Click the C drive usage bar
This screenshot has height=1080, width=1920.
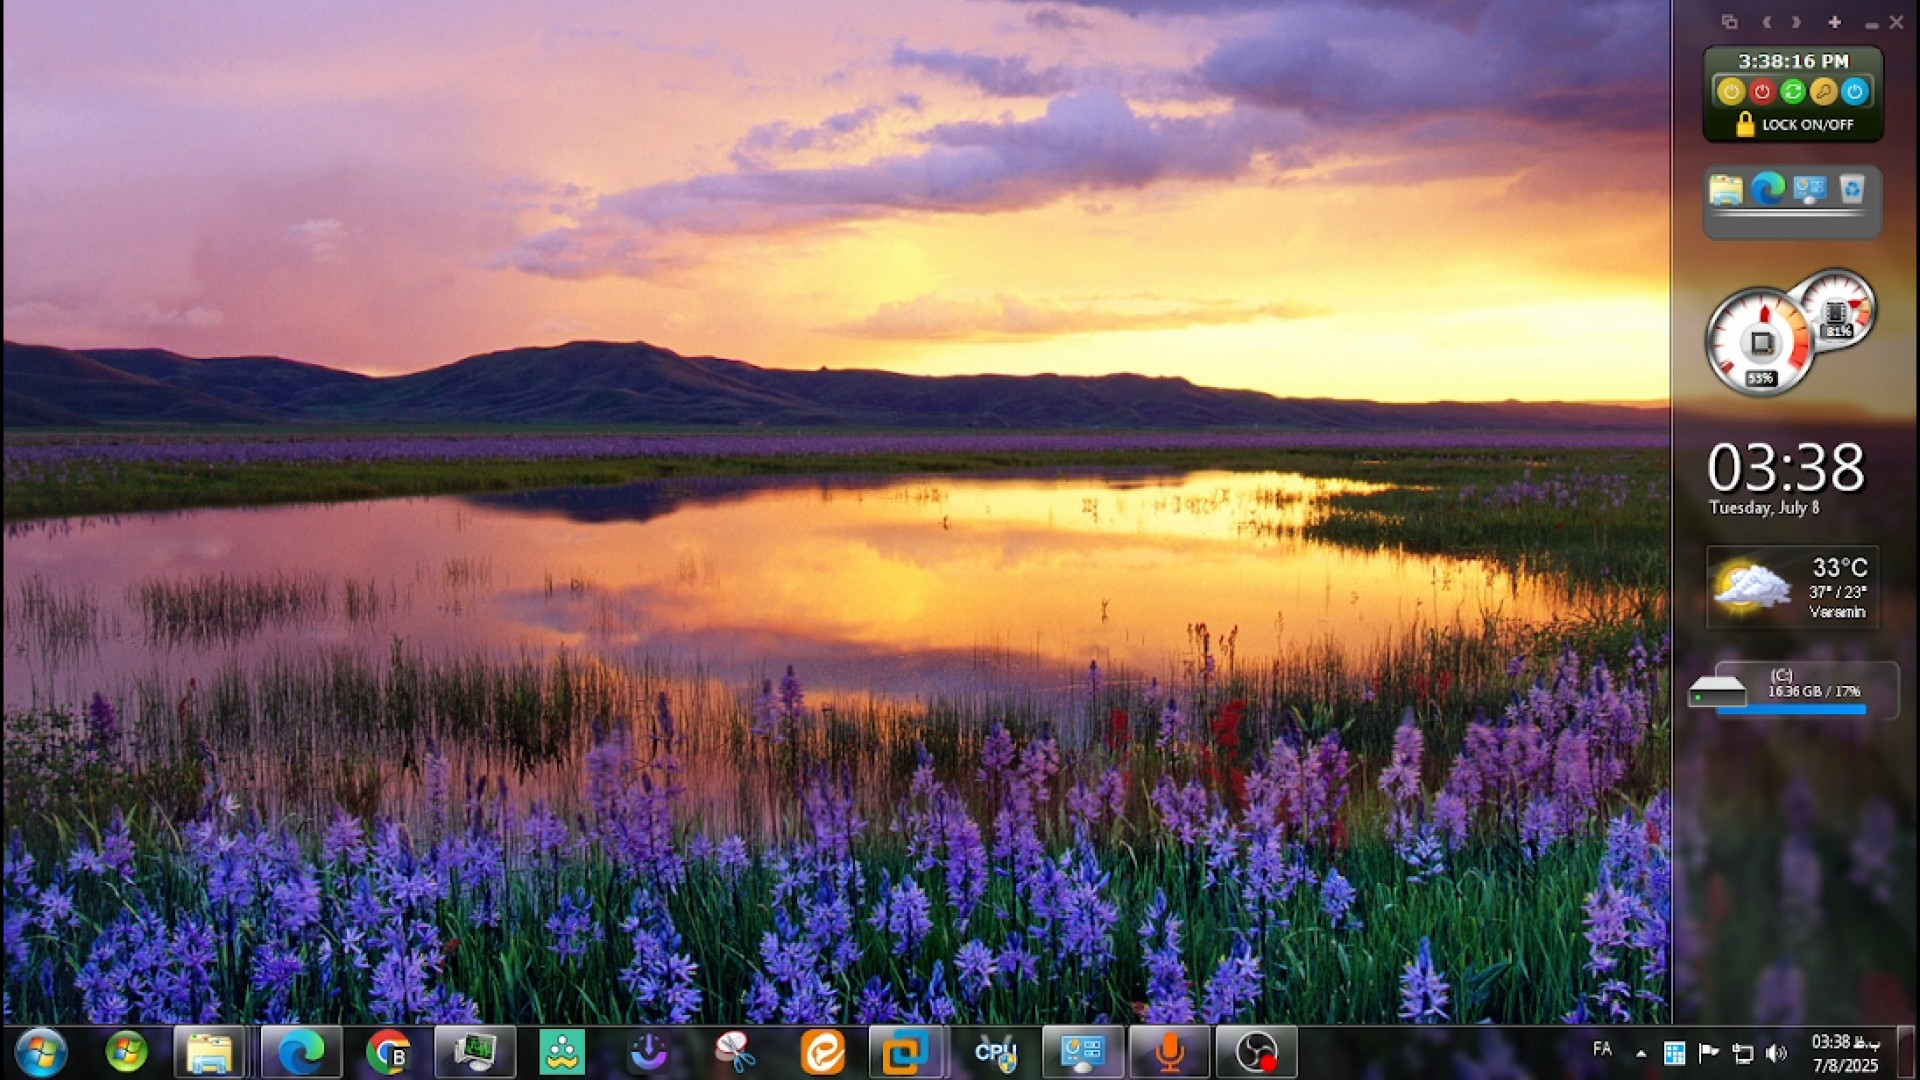[1791, 710]
